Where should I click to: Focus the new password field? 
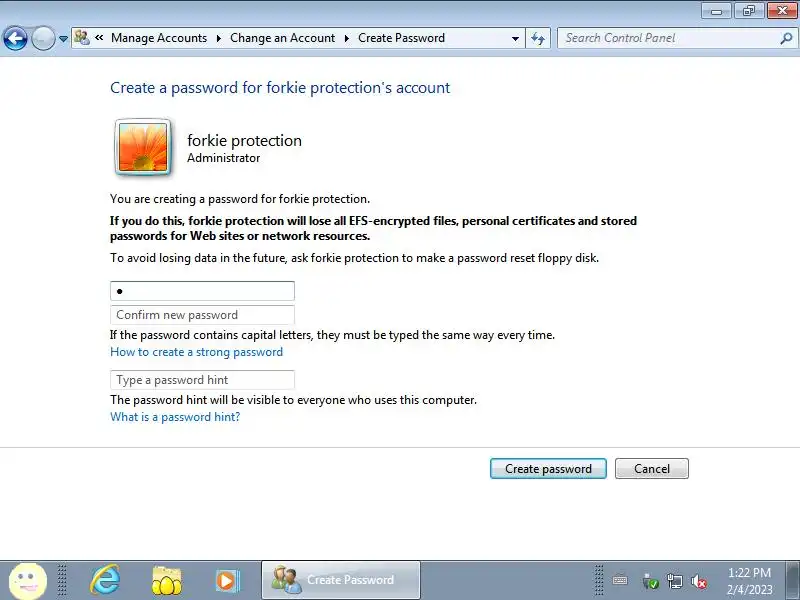click(x=202, y=291)
